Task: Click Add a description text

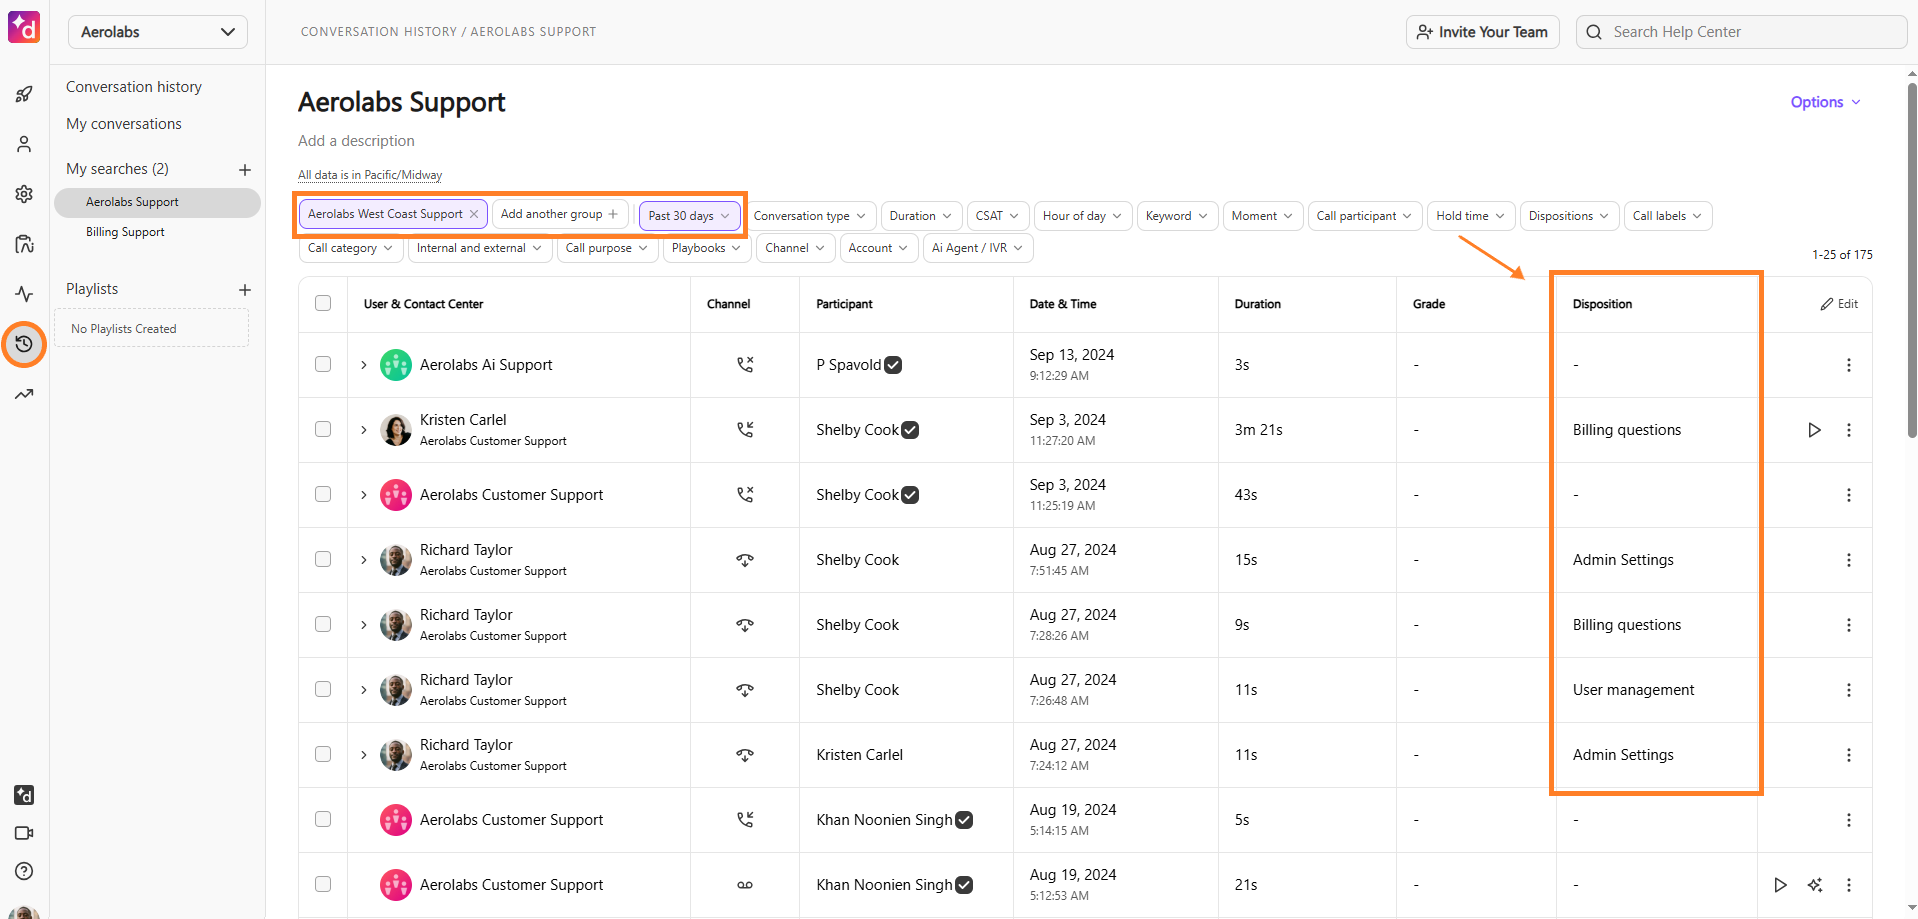Action: (x=356, y=141)
